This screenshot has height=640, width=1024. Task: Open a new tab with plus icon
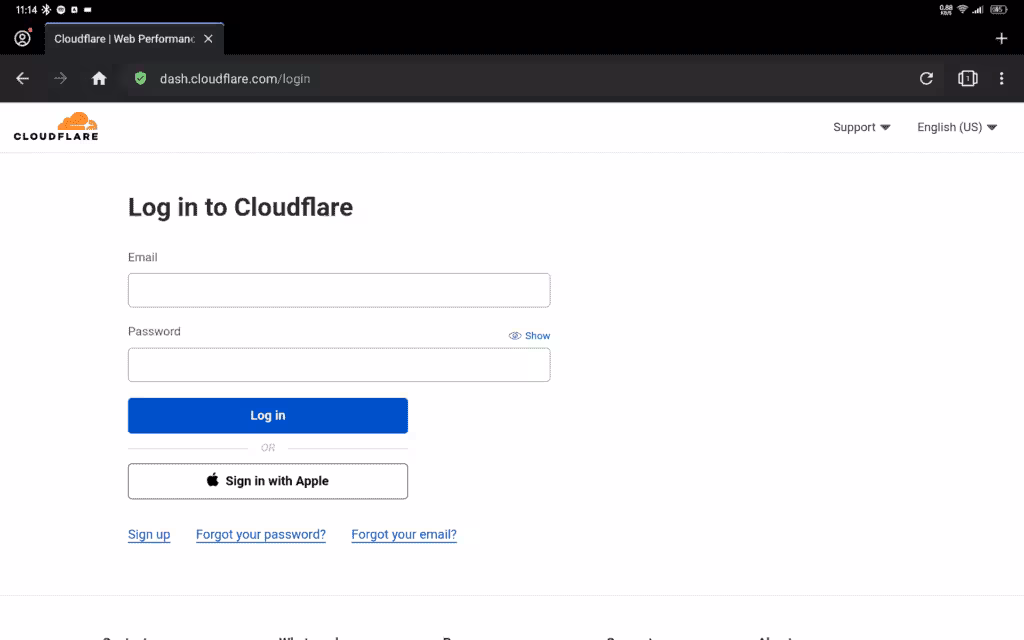coord(1001,39)
